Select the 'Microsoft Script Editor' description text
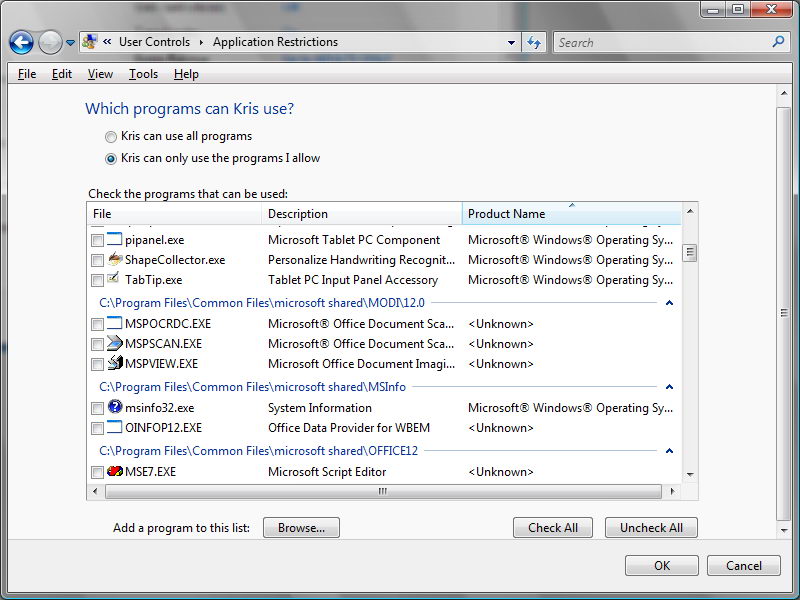This screenshot has height=600, width=800. click(x=327, y=472)
